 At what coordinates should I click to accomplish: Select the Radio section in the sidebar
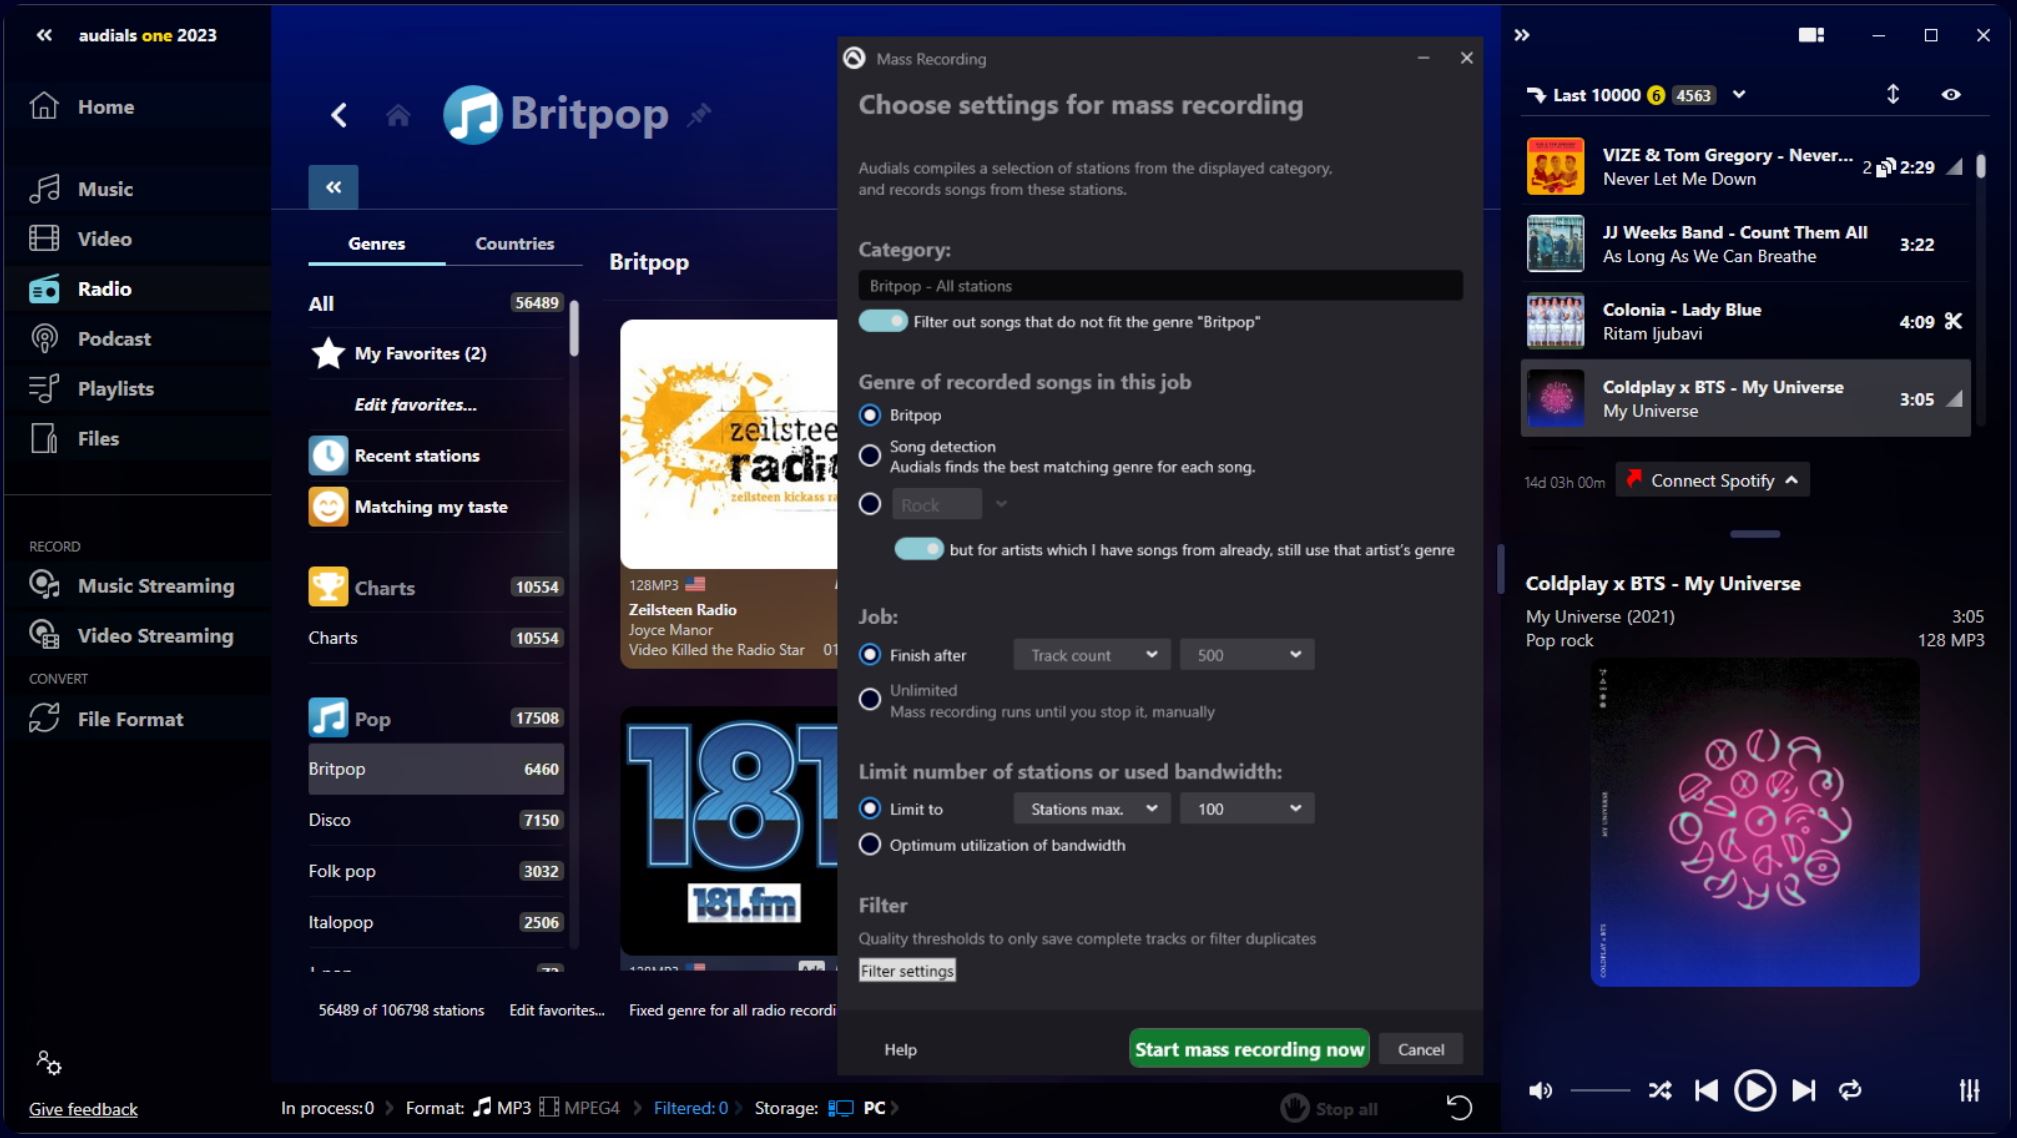(105, 289)
